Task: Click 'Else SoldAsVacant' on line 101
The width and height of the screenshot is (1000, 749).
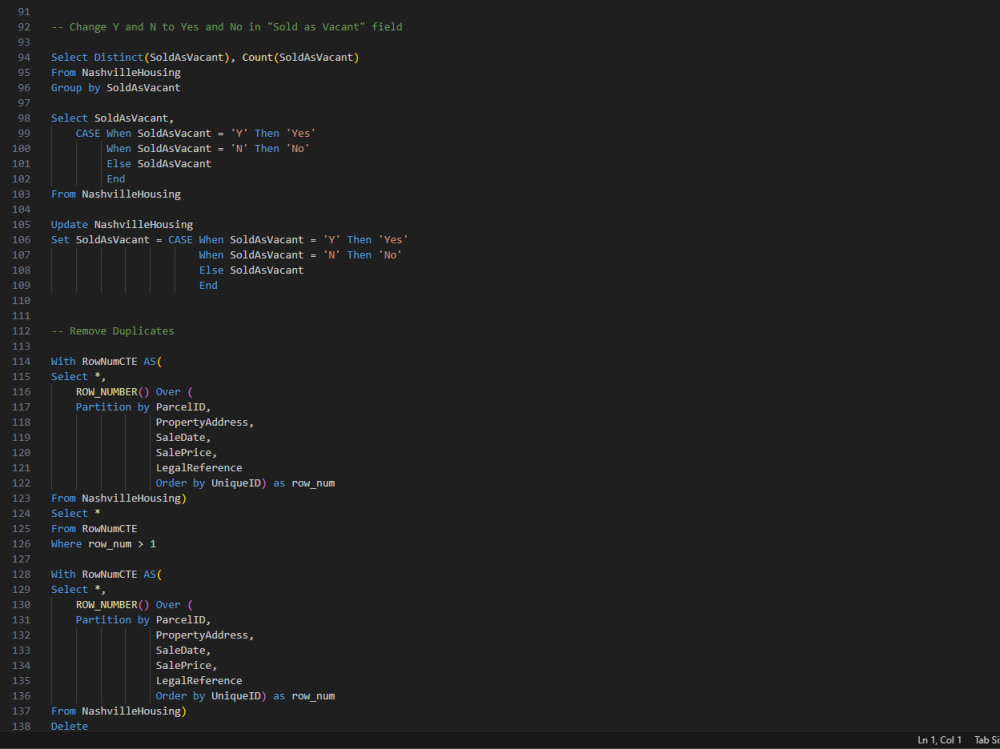Action: point(159,164)
